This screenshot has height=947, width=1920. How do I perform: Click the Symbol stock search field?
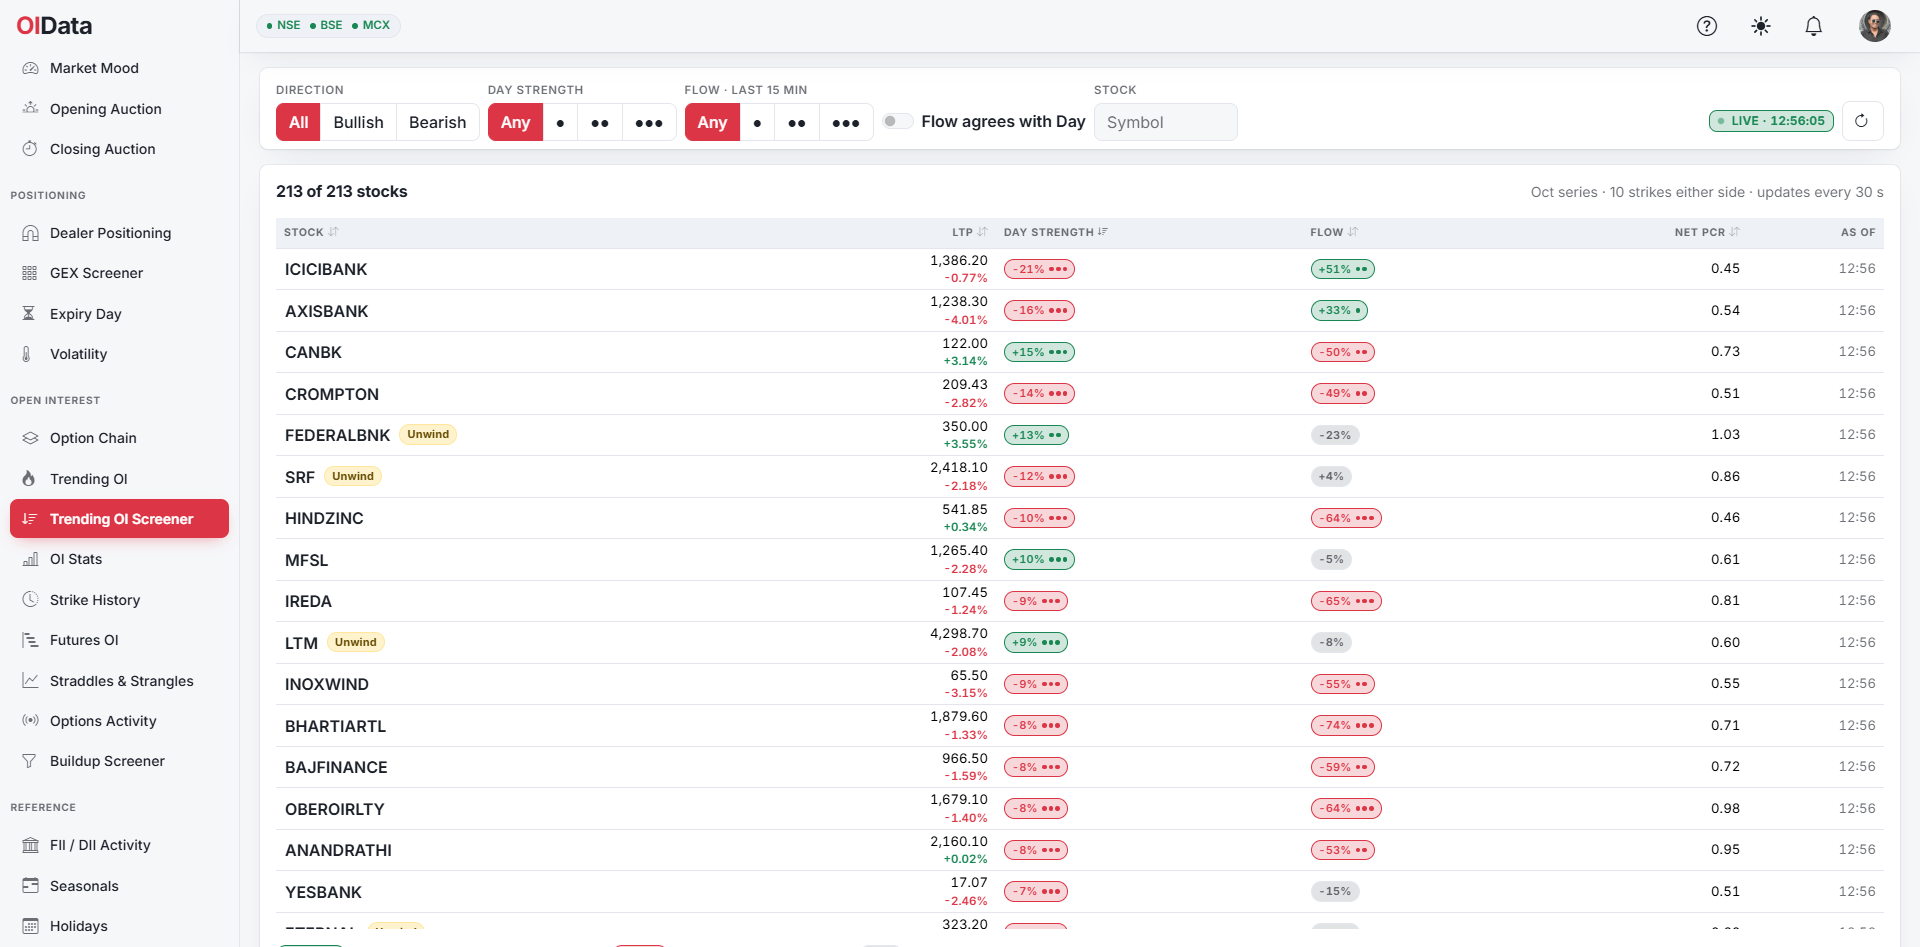[1165, 122]
